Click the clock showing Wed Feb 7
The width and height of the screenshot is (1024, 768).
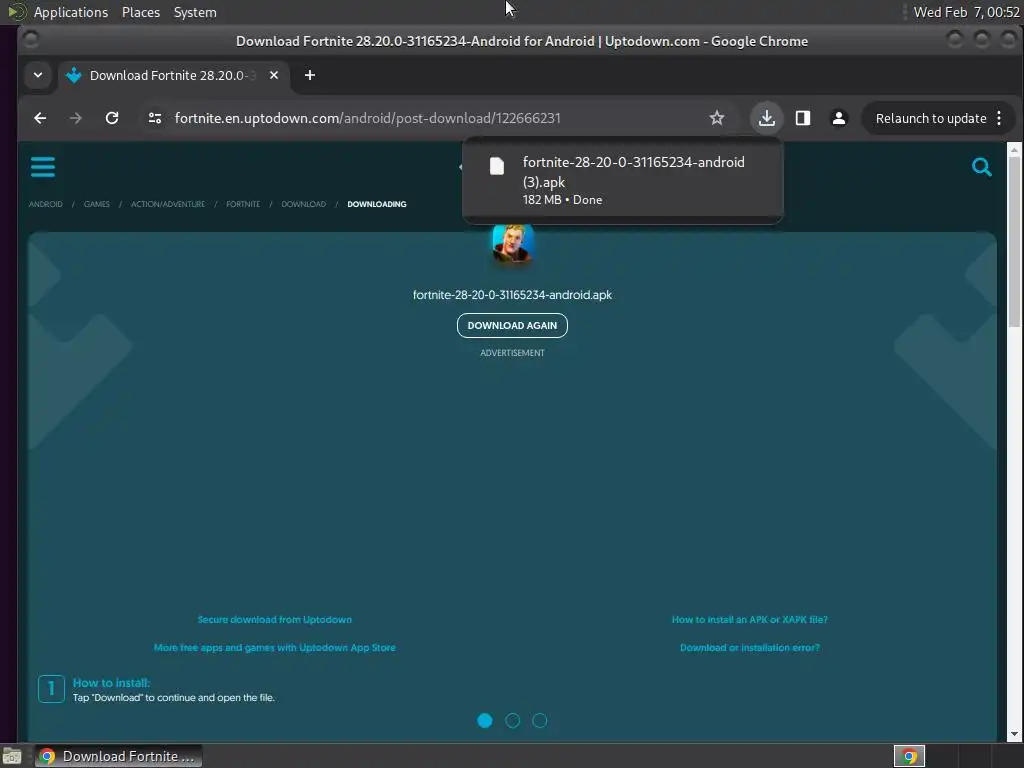pyautogui.click(x=967, y=12)
